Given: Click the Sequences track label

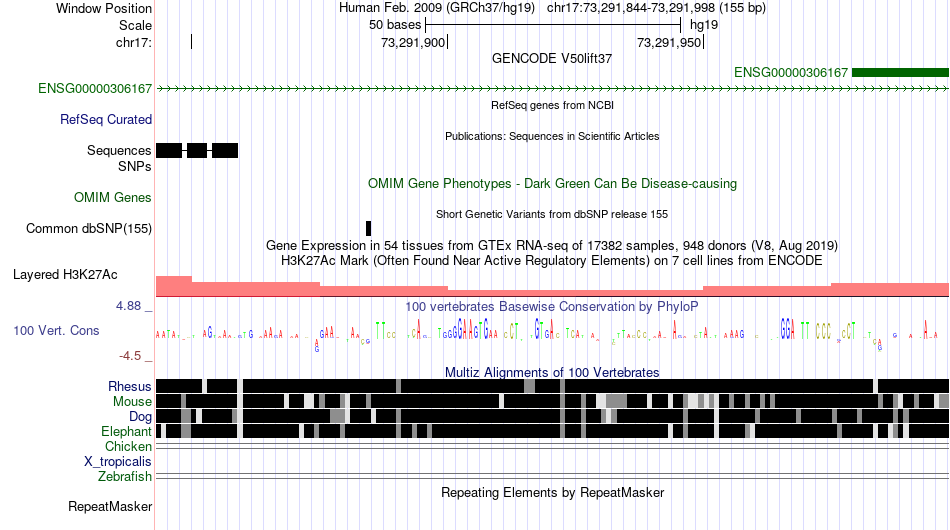Looking at the screenshot, I should pos(119,150).
